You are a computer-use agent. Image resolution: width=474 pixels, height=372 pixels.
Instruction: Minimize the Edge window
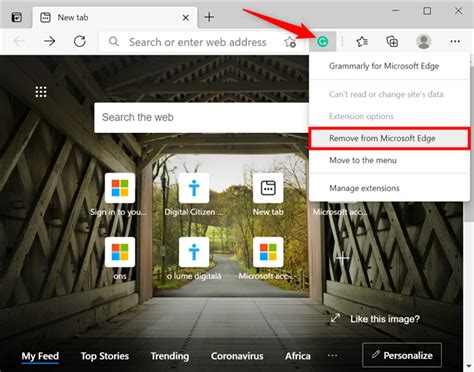click(396, 11)
